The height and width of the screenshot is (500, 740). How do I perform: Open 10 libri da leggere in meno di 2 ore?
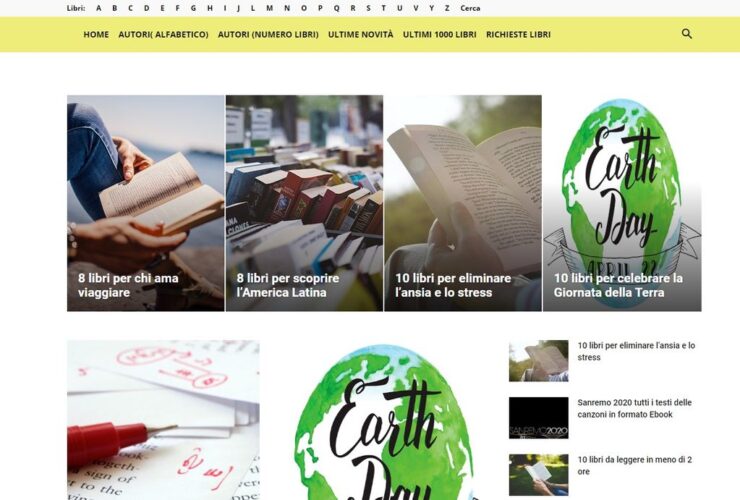[634, 466]
